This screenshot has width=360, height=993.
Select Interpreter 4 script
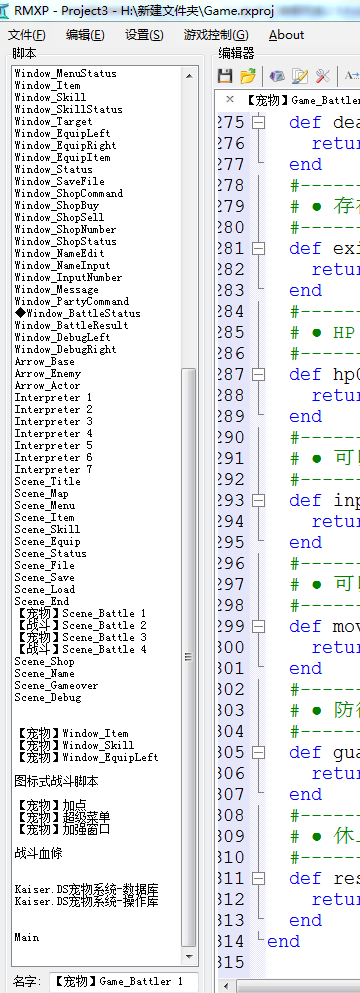[53, 434]
